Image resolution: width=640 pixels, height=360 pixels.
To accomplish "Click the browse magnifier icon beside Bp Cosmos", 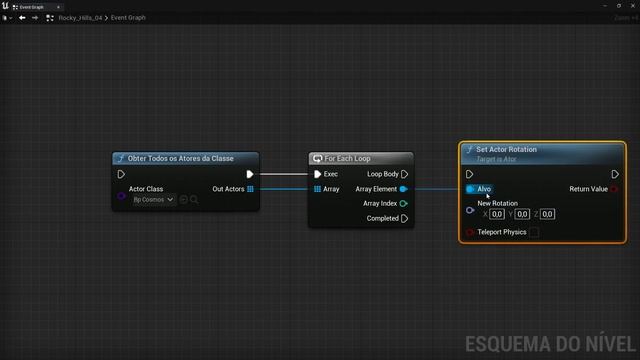I will pyautogui.click(x=194, y=200).
